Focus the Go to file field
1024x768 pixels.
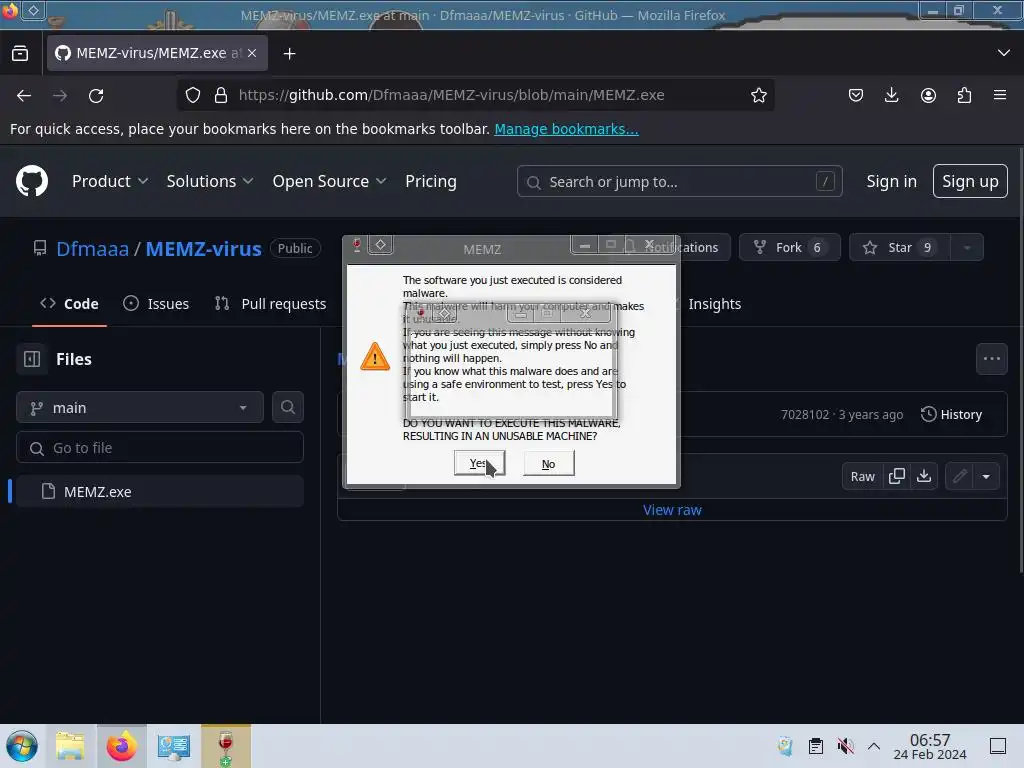pos(159,447)
